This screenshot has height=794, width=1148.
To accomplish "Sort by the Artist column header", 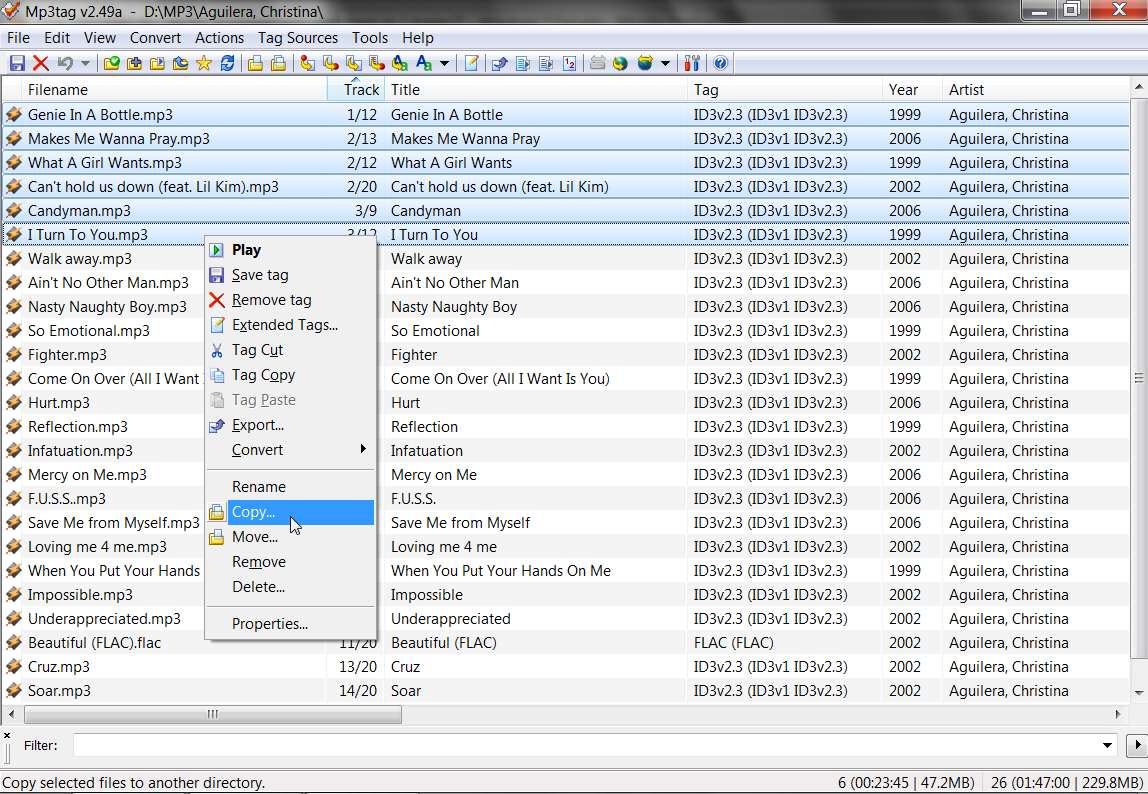I will click(x=1036, y=90).
